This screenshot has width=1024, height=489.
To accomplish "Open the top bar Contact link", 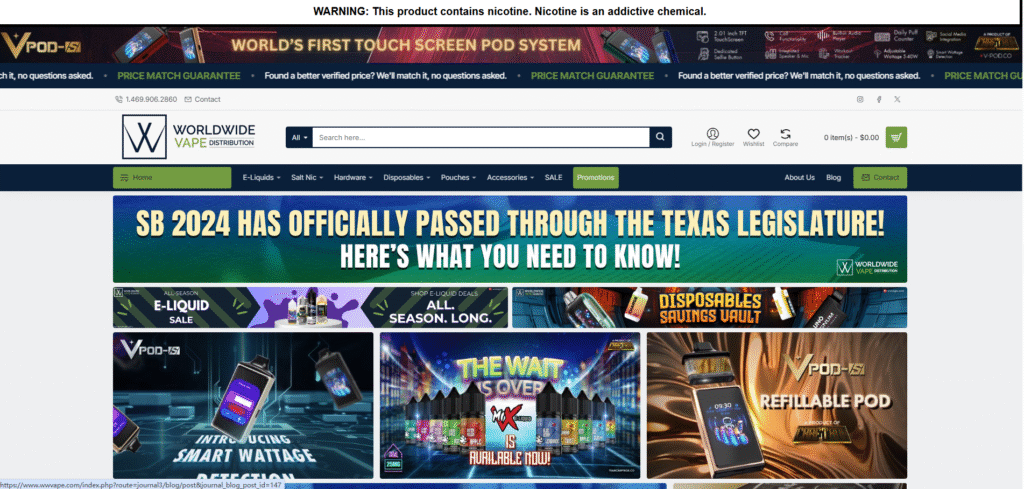I will click(202, 99).
